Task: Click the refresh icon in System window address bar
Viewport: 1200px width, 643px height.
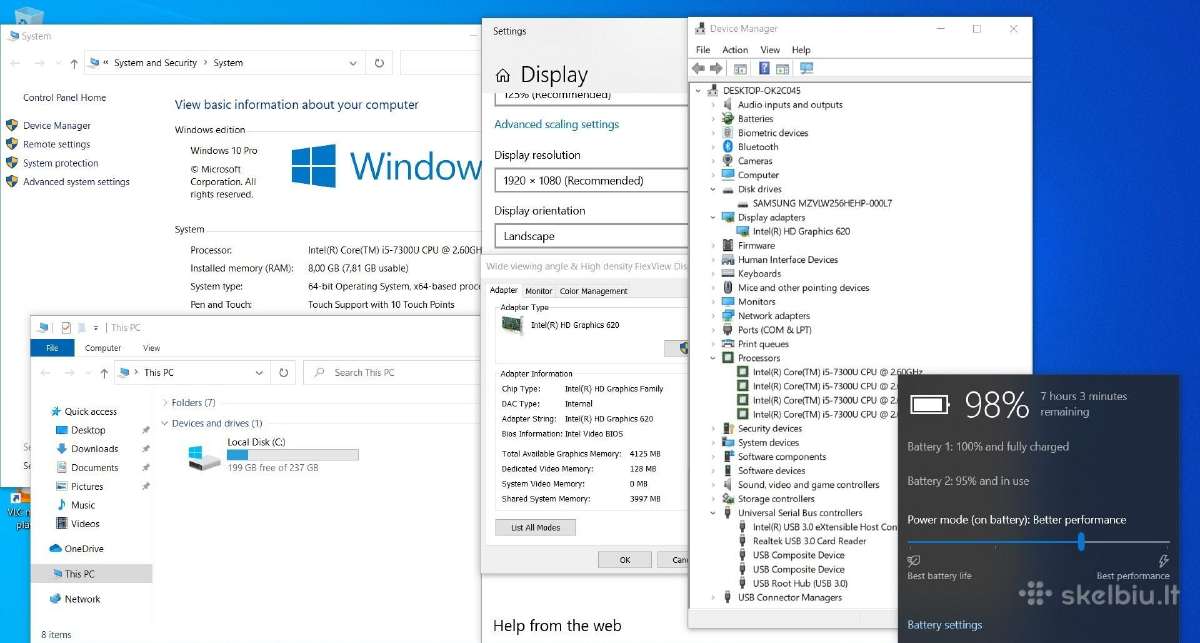Action: coord(379,63)
